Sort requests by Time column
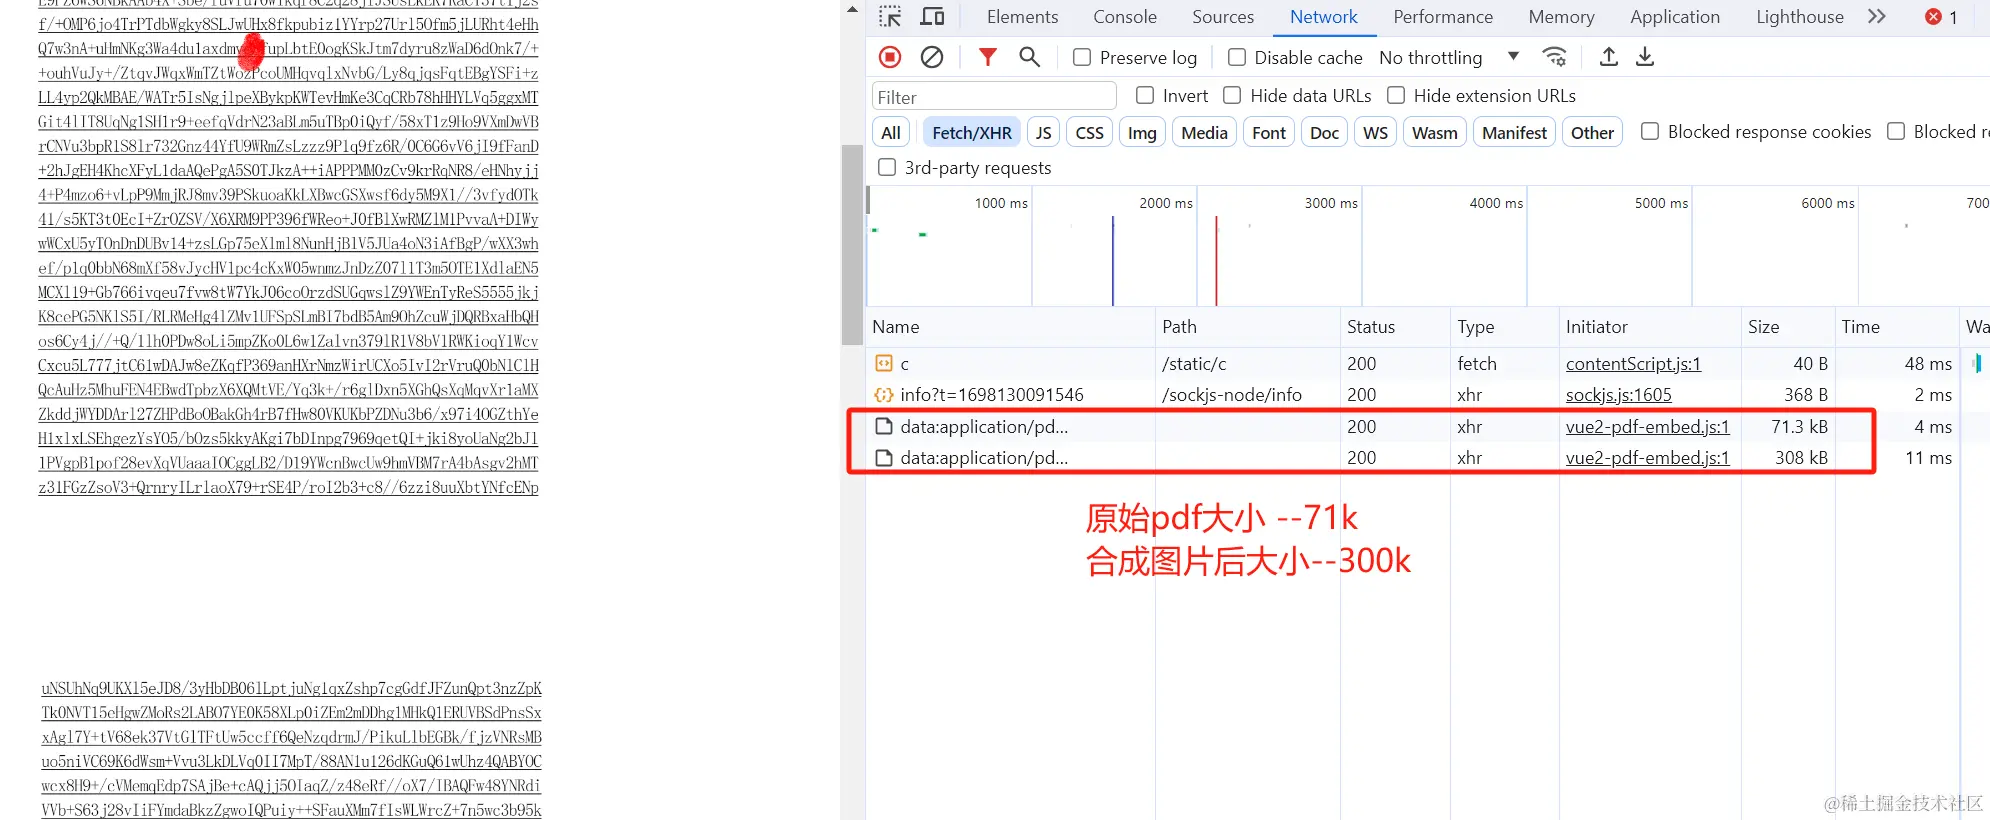The width and height of the screenshot is (1990, 820). pyautogui.click(x=1897, y=327)
